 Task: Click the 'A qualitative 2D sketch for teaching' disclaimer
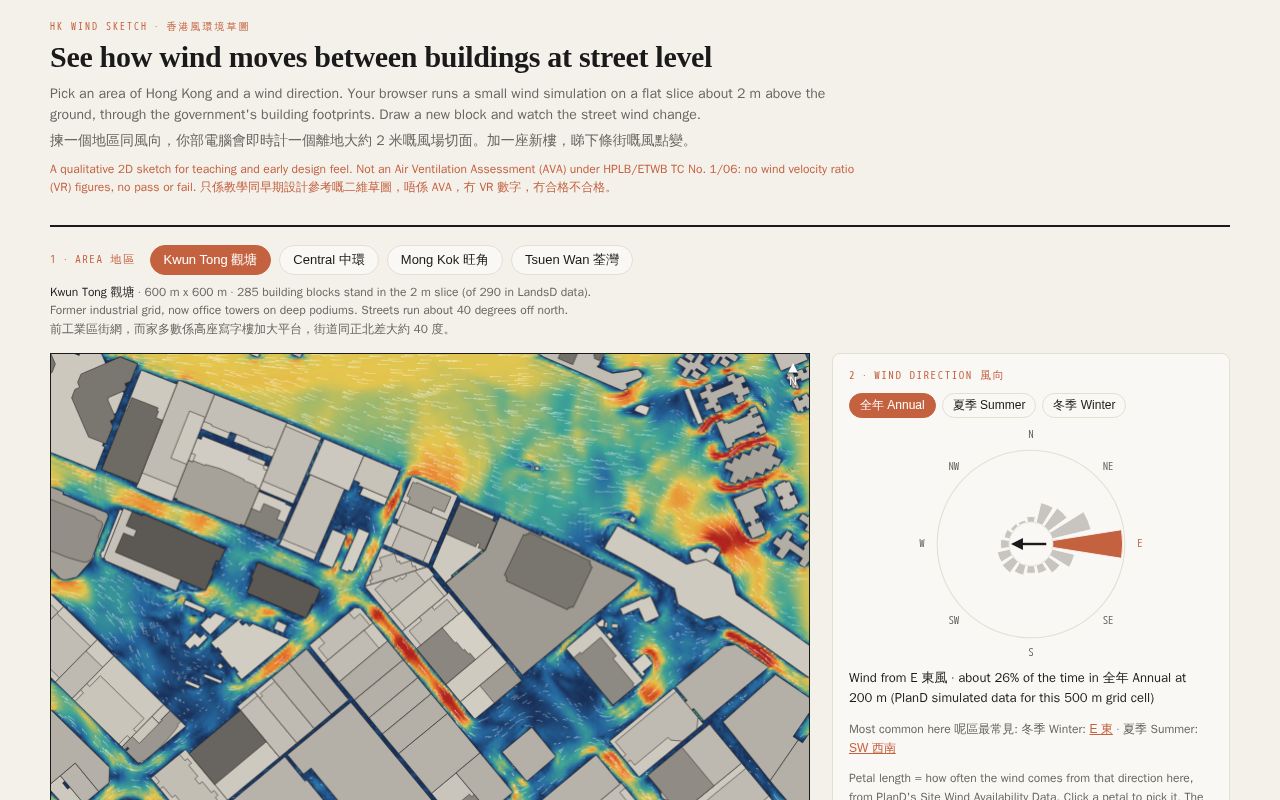tap(452, 178)
